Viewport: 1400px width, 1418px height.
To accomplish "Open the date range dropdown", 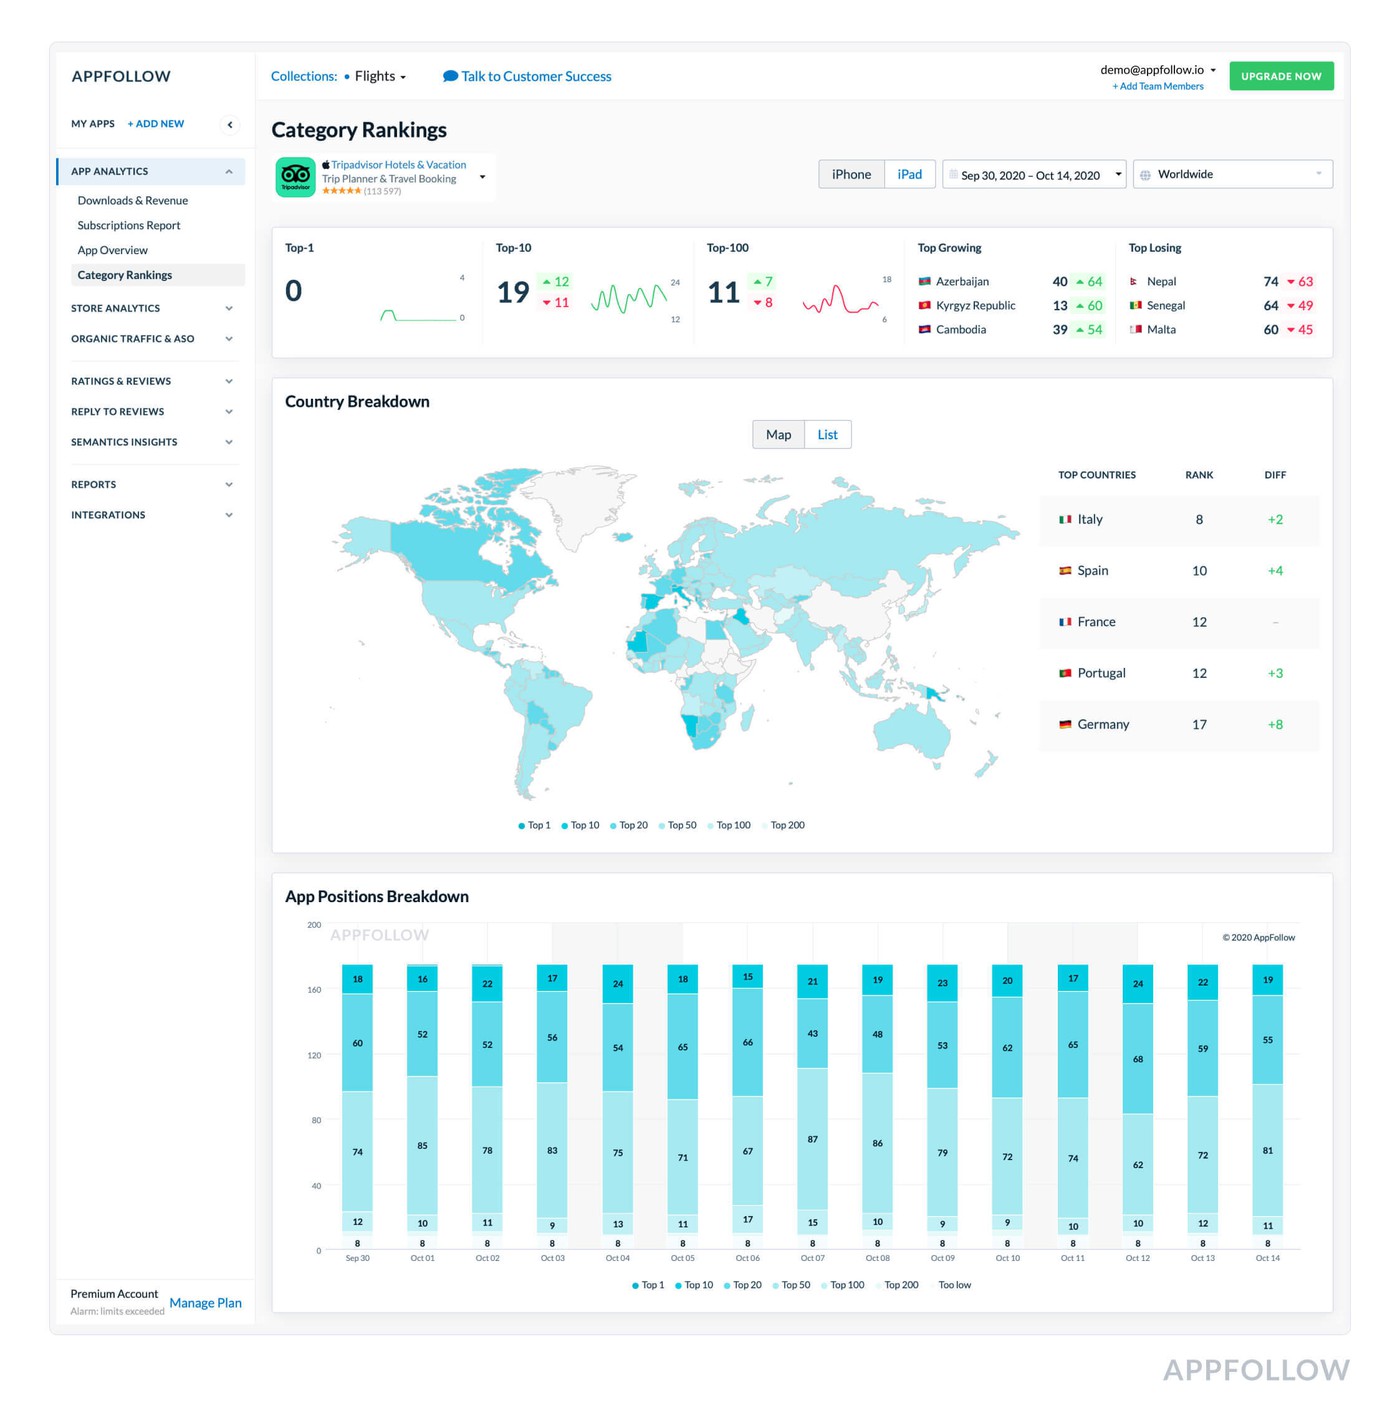I will (1034, 175).
